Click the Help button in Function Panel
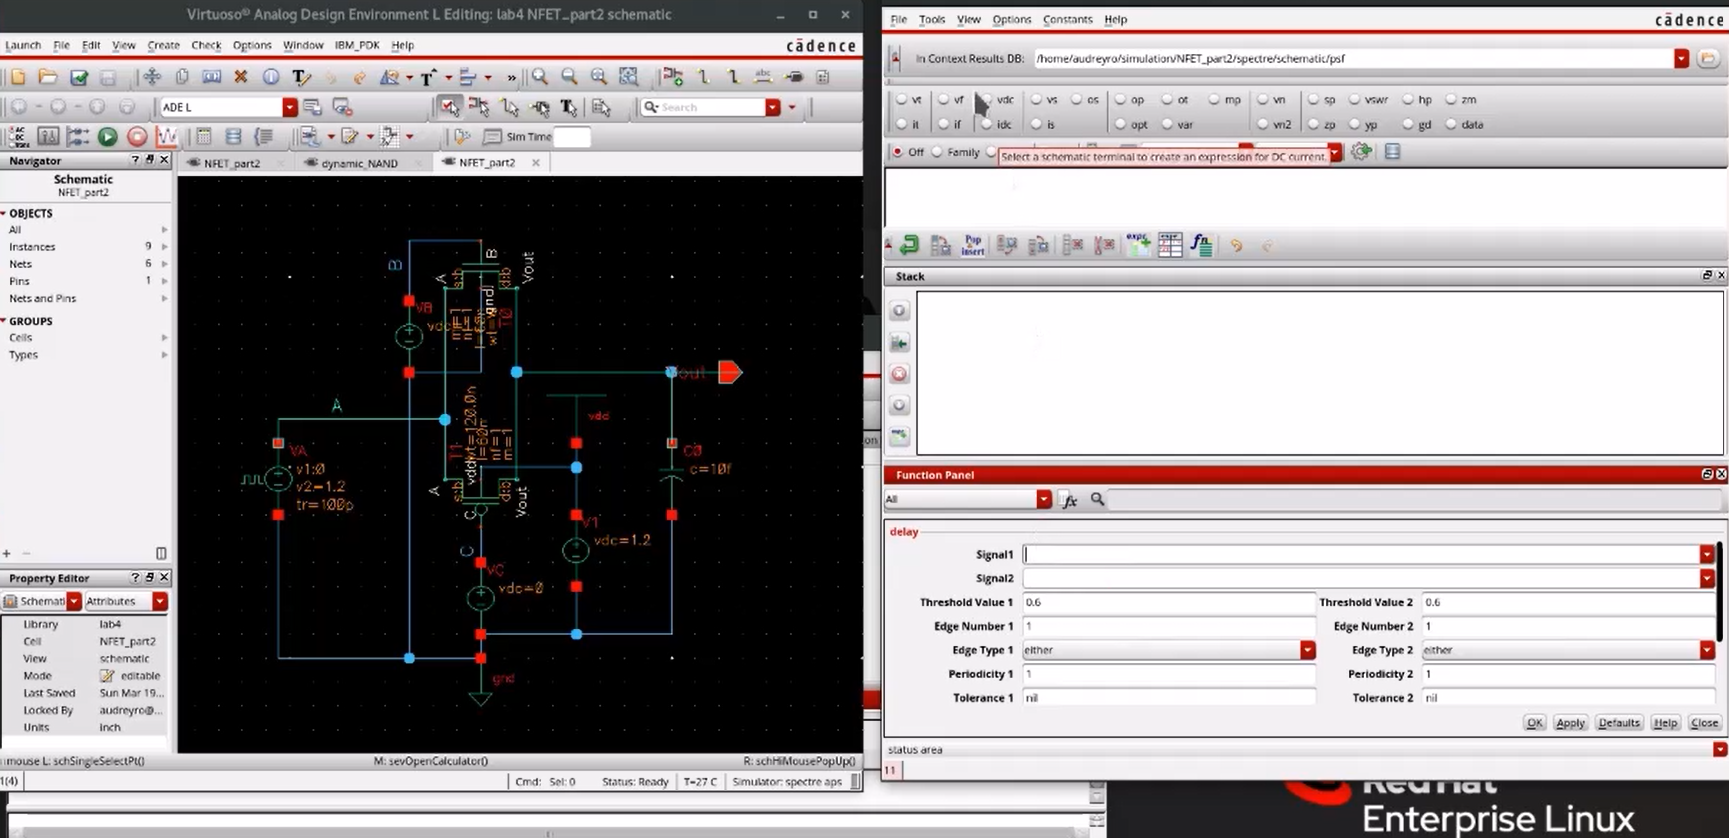Image resolution: width=1729 pixels, height=838 pixels. [x=1665, y=723]
